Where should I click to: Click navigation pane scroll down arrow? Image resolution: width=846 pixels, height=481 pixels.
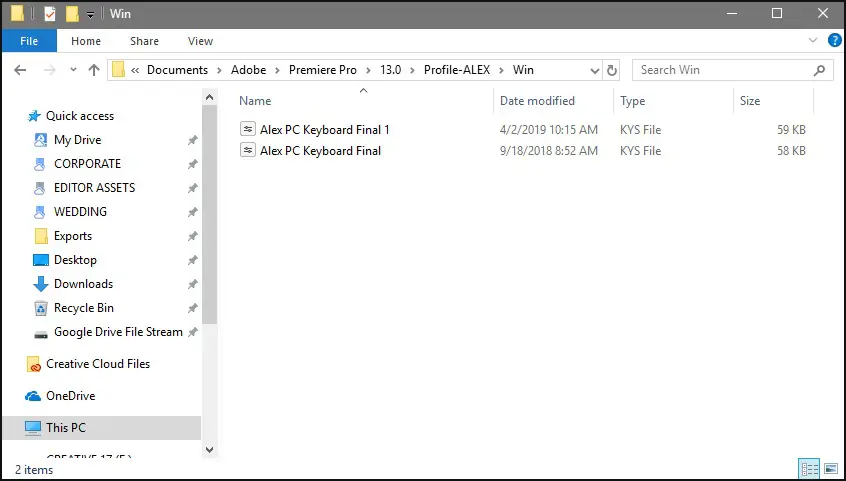coord(210,449)
